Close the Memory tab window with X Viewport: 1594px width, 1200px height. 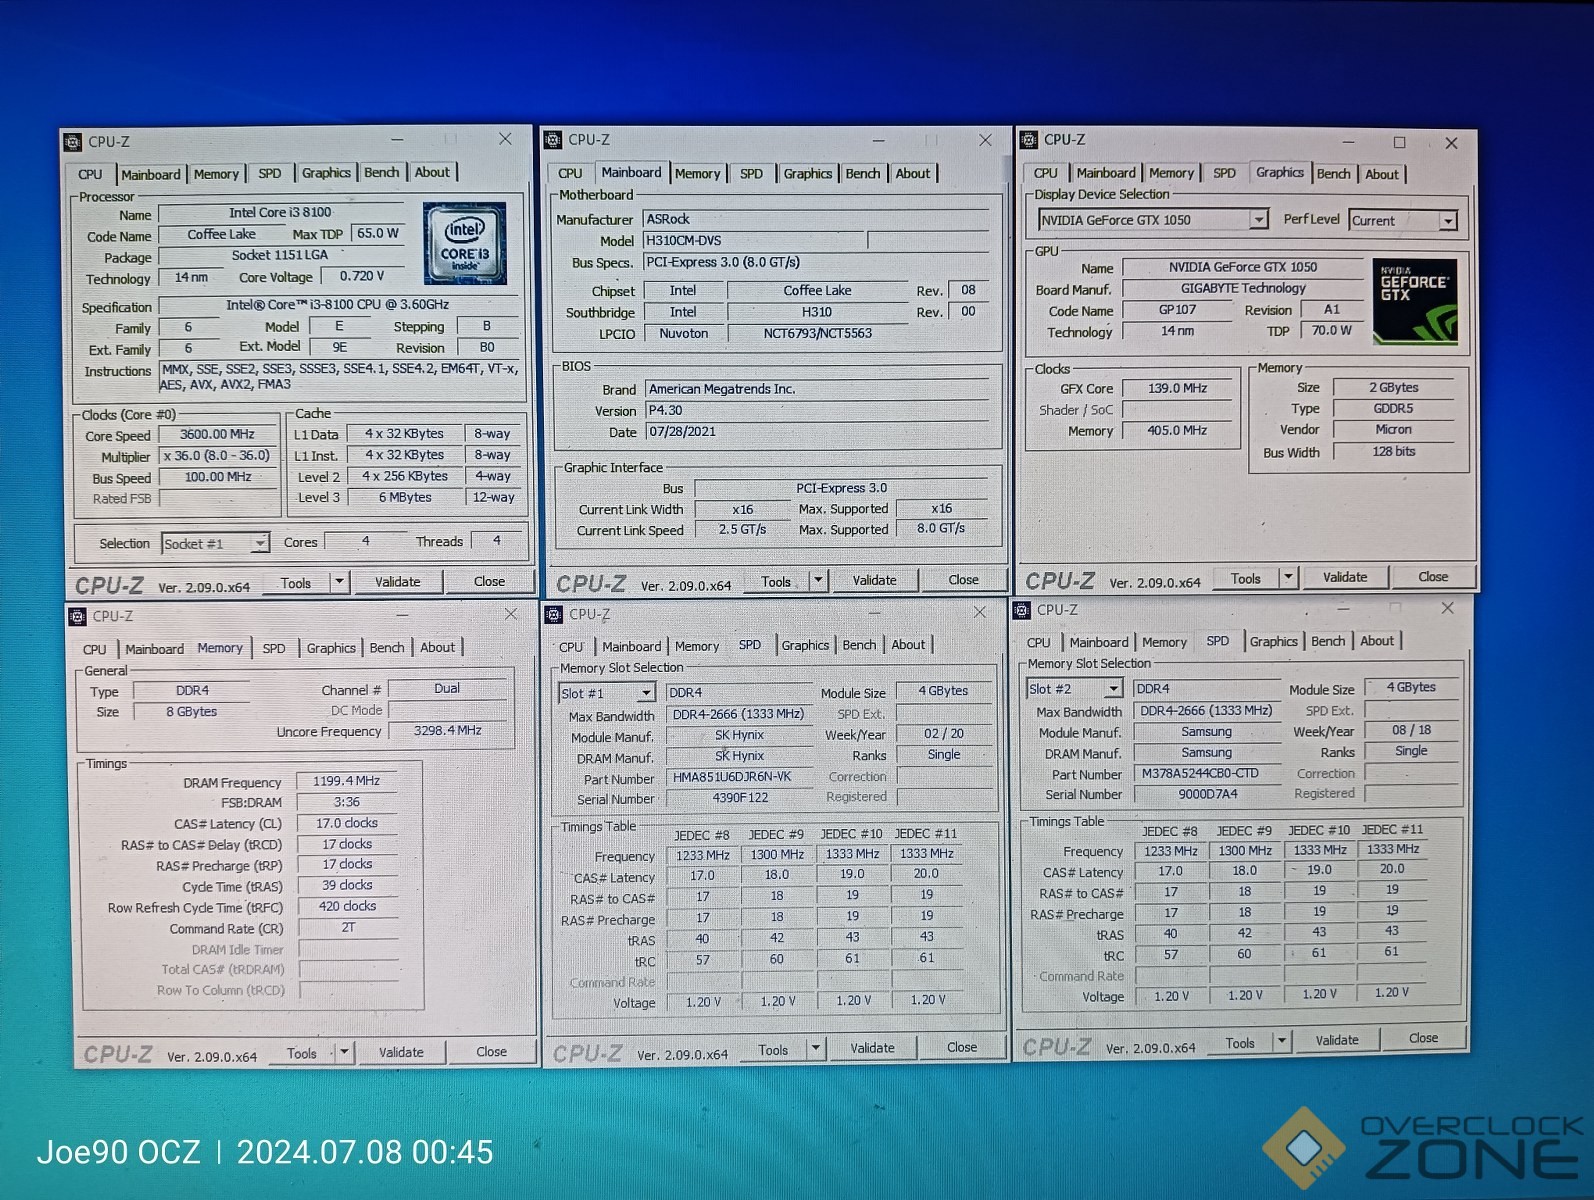point(511,613)
